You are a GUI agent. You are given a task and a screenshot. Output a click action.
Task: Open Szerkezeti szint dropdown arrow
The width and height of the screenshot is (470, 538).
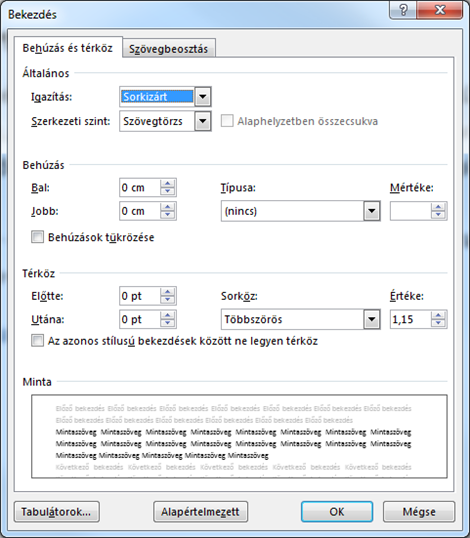click(202, 121)
